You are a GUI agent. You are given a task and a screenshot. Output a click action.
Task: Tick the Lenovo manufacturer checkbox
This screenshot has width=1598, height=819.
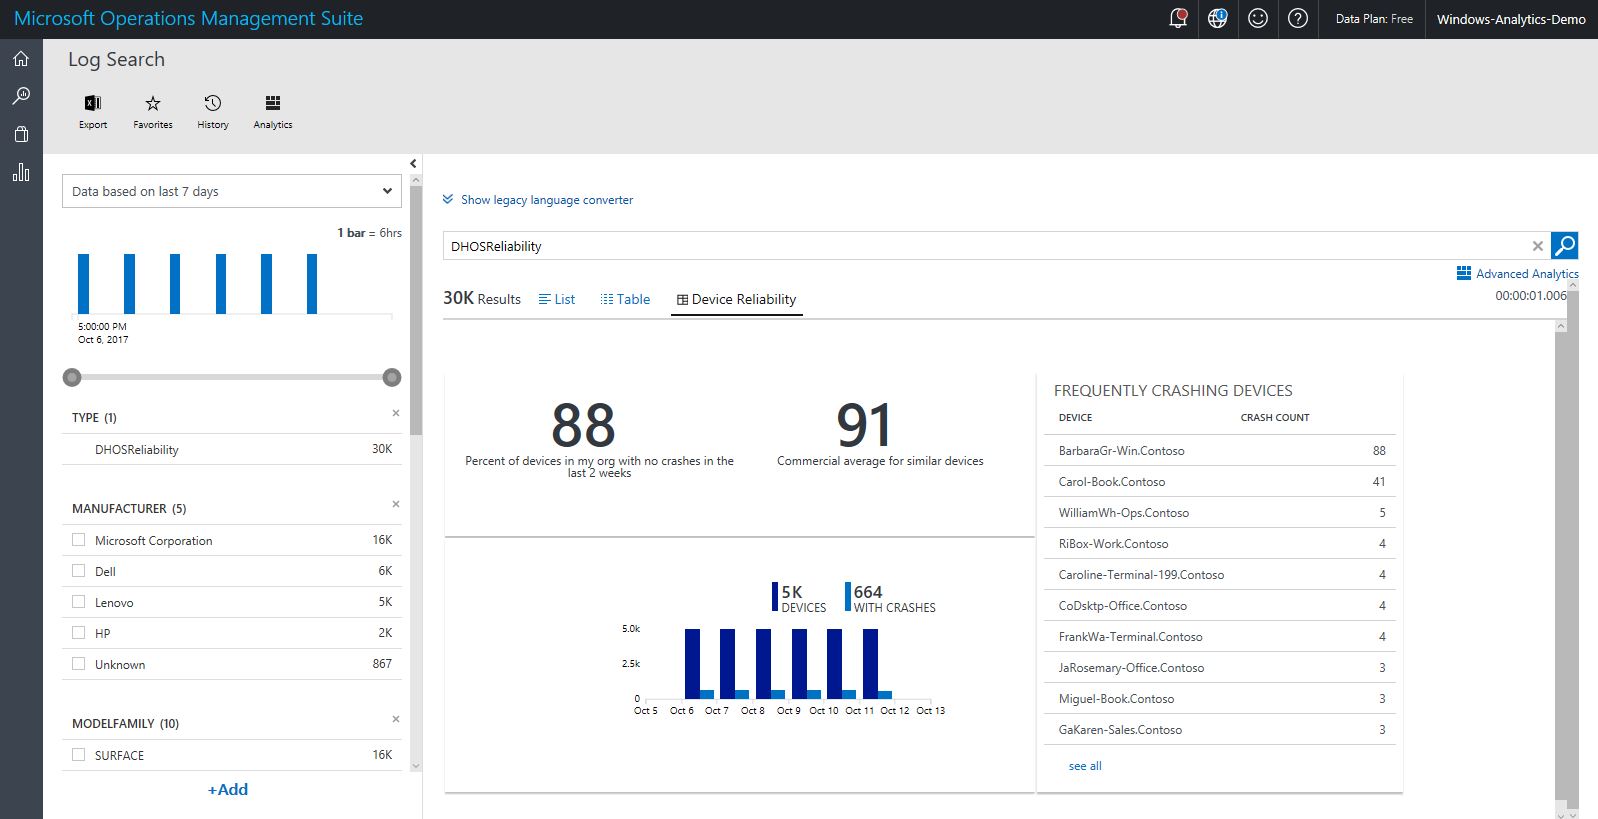click(x=79, y=602)
